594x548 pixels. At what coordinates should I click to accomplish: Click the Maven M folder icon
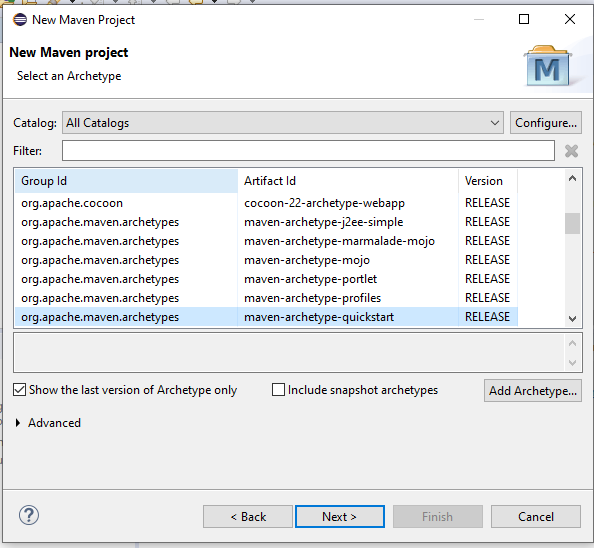coord(548,66)
